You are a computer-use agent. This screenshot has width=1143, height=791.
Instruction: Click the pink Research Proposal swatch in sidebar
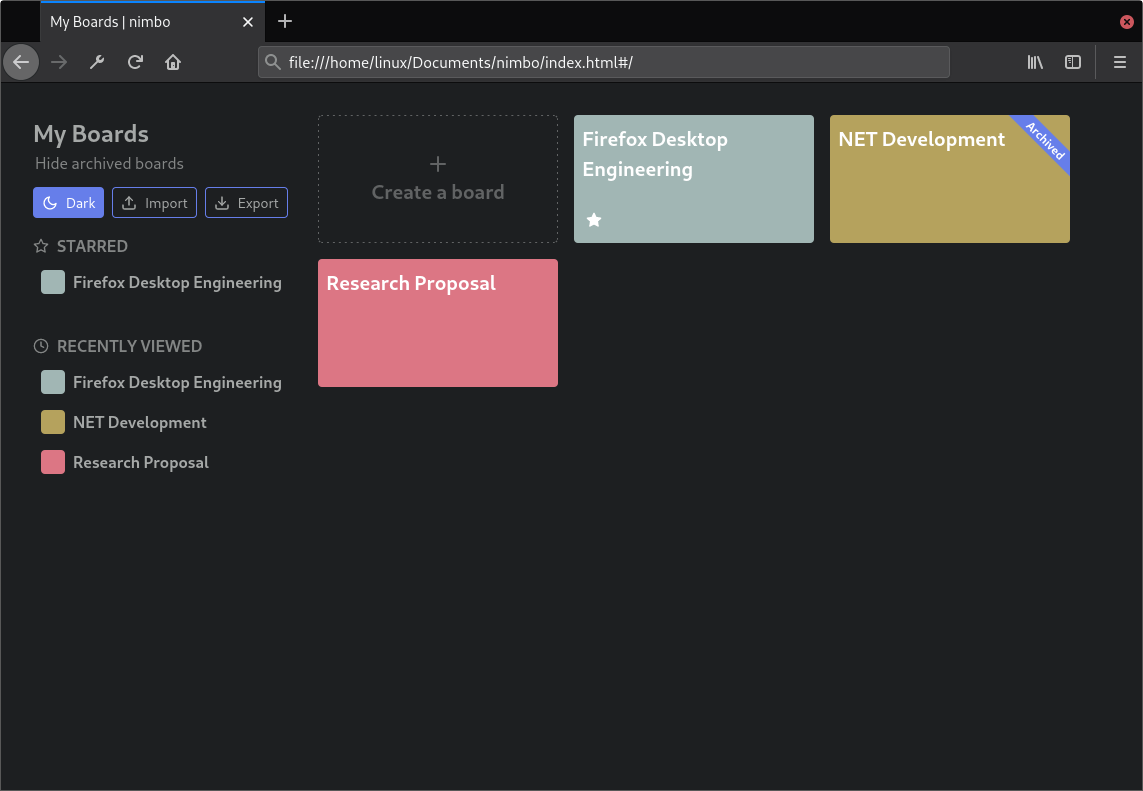click(53, 462)
